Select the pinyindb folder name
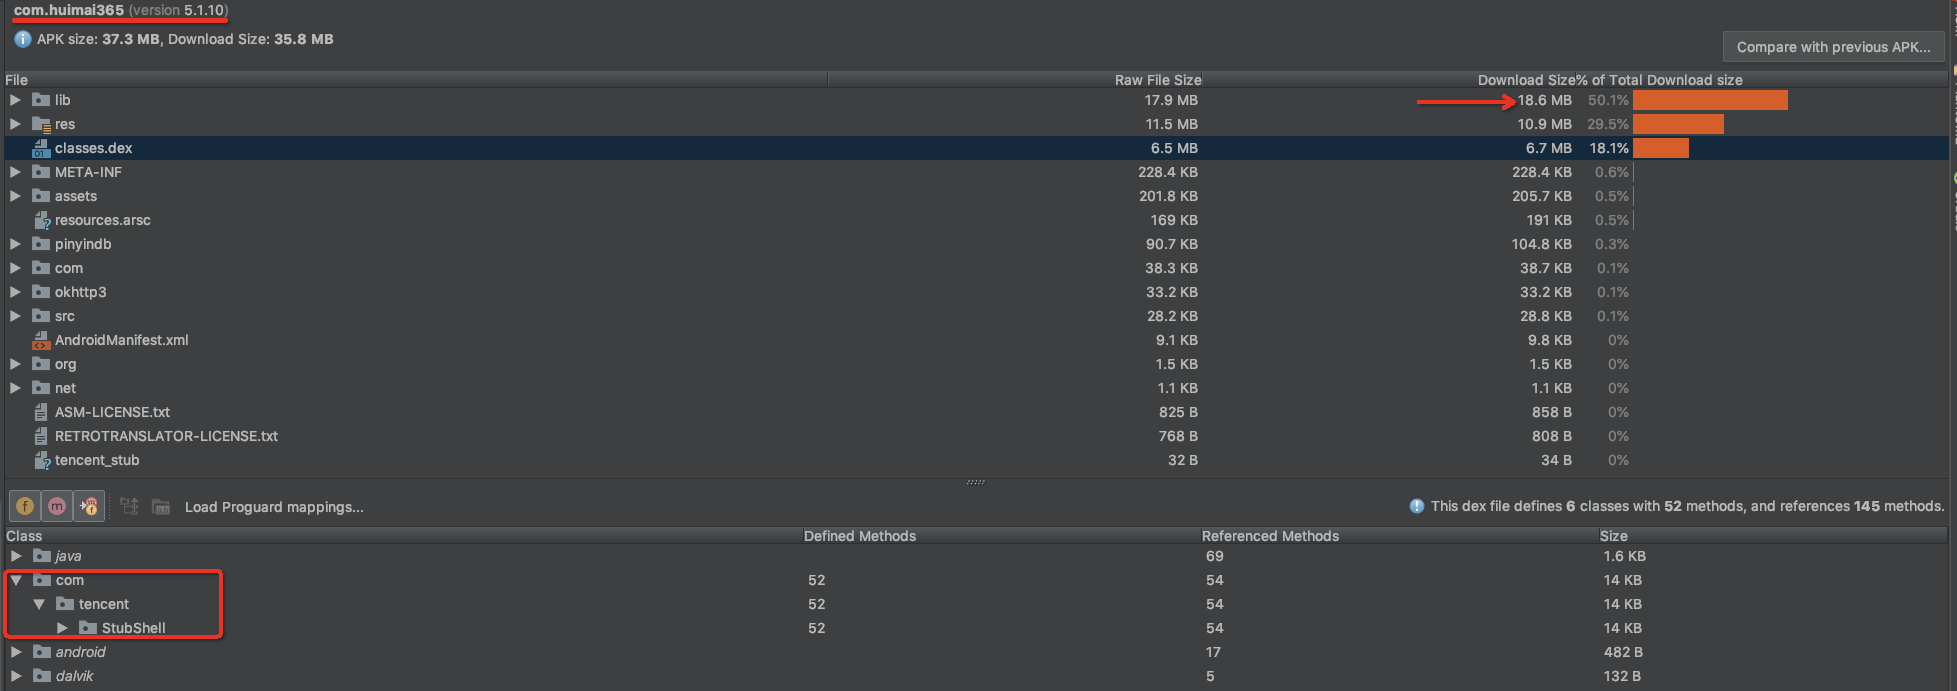The height and width of the screenshot is (691, 1957). point(83,244)
